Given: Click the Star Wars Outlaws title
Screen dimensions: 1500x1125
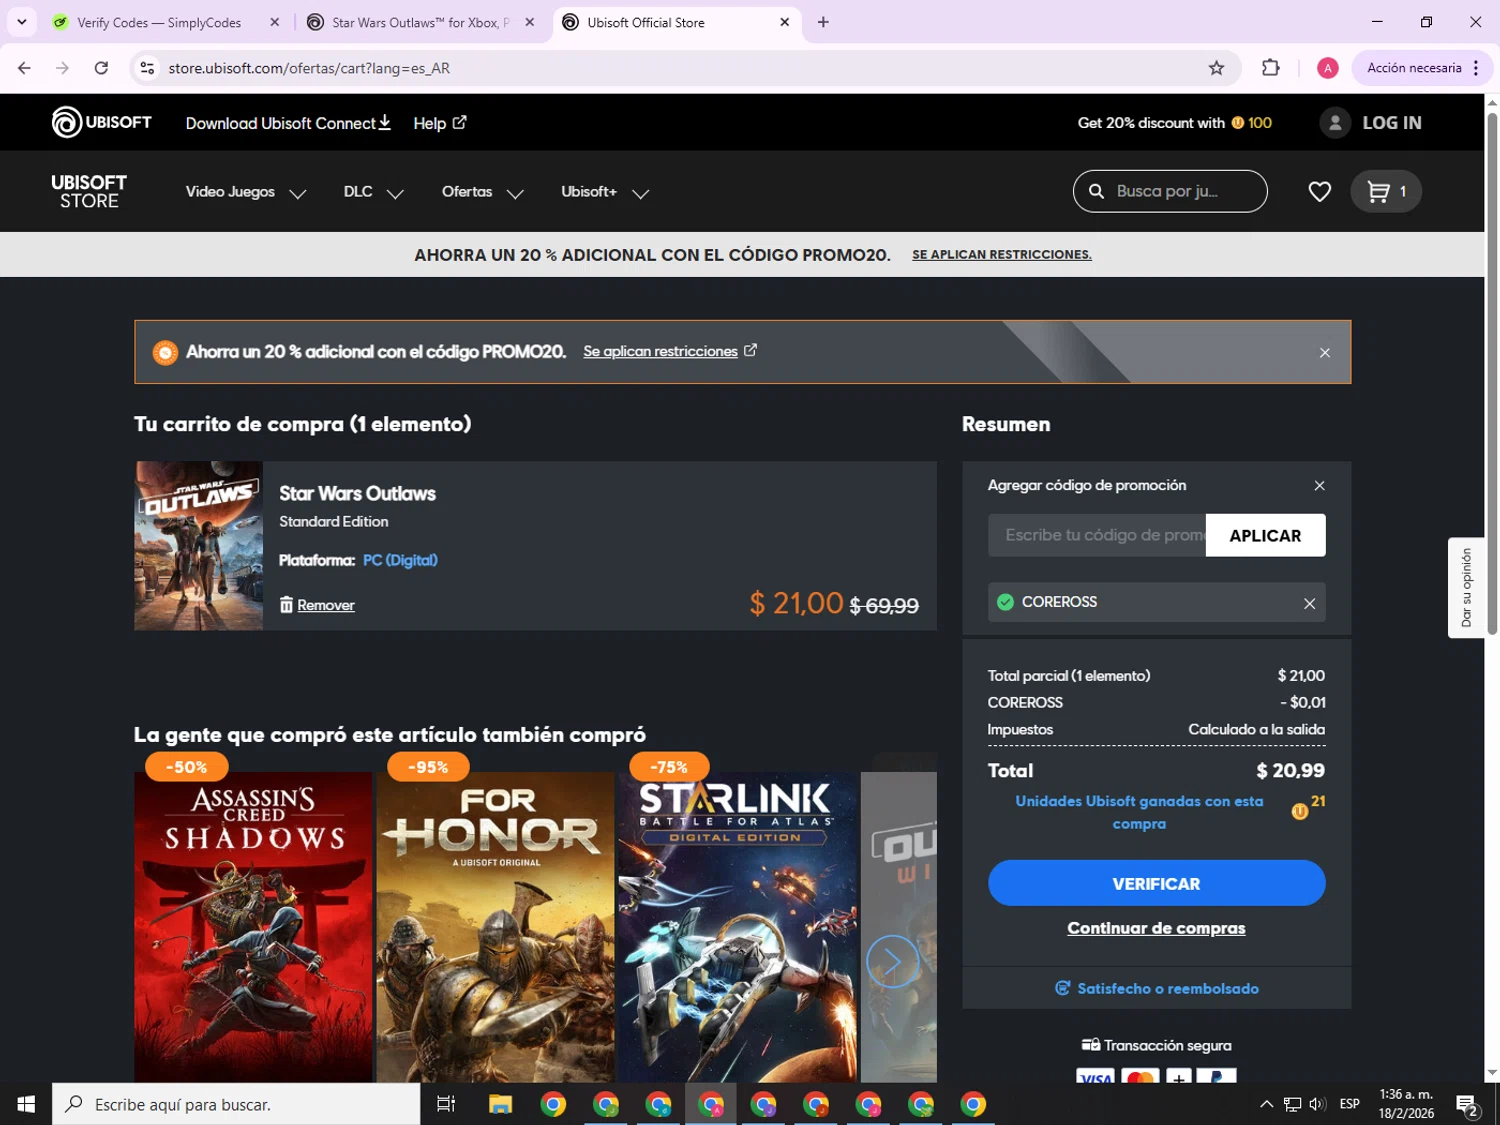Looking at the screenshot, I should 357,493.
